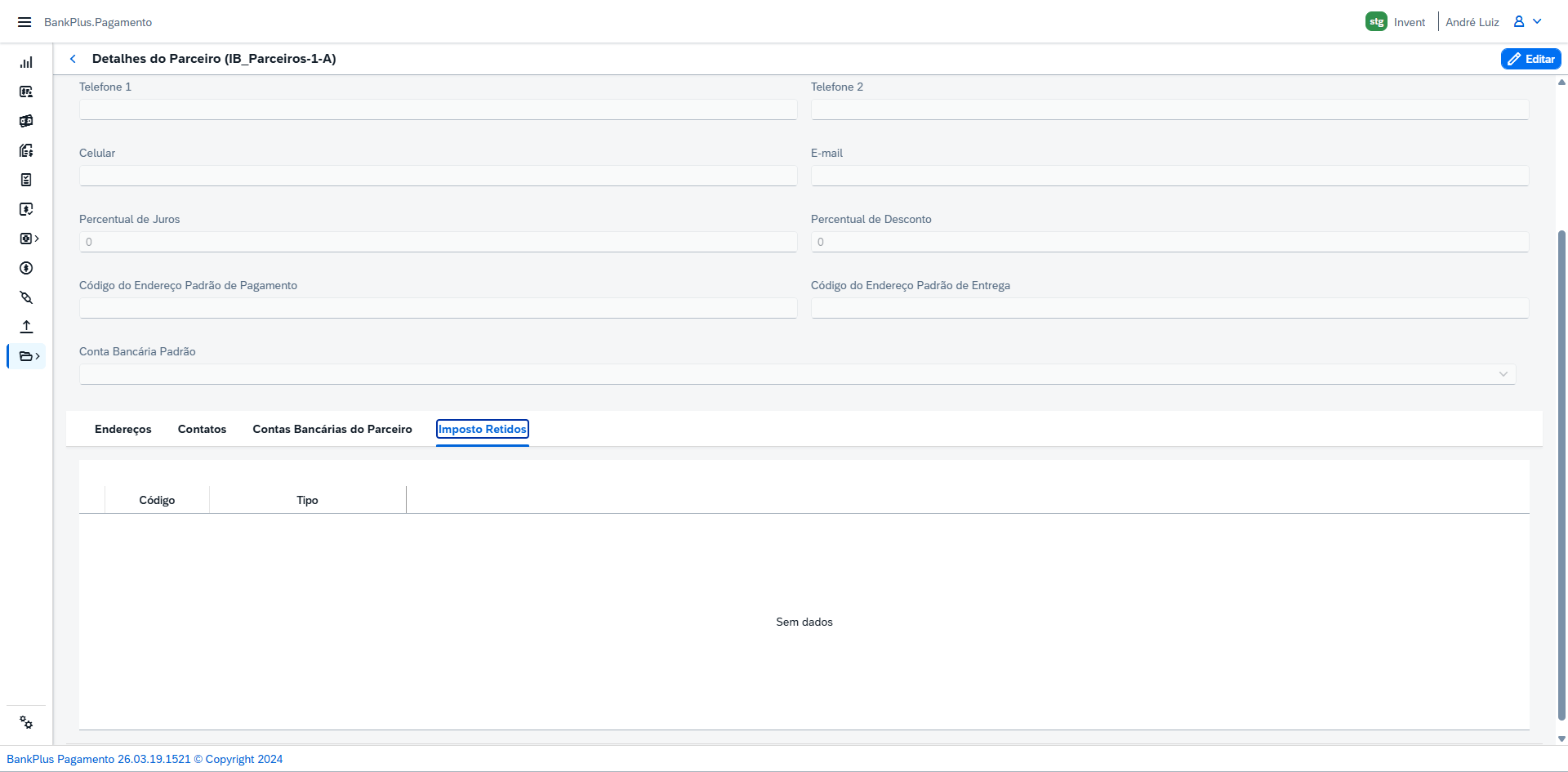Open the folder sidebar menu item
The image size is (1568, 772).
(x=28, y=356)
